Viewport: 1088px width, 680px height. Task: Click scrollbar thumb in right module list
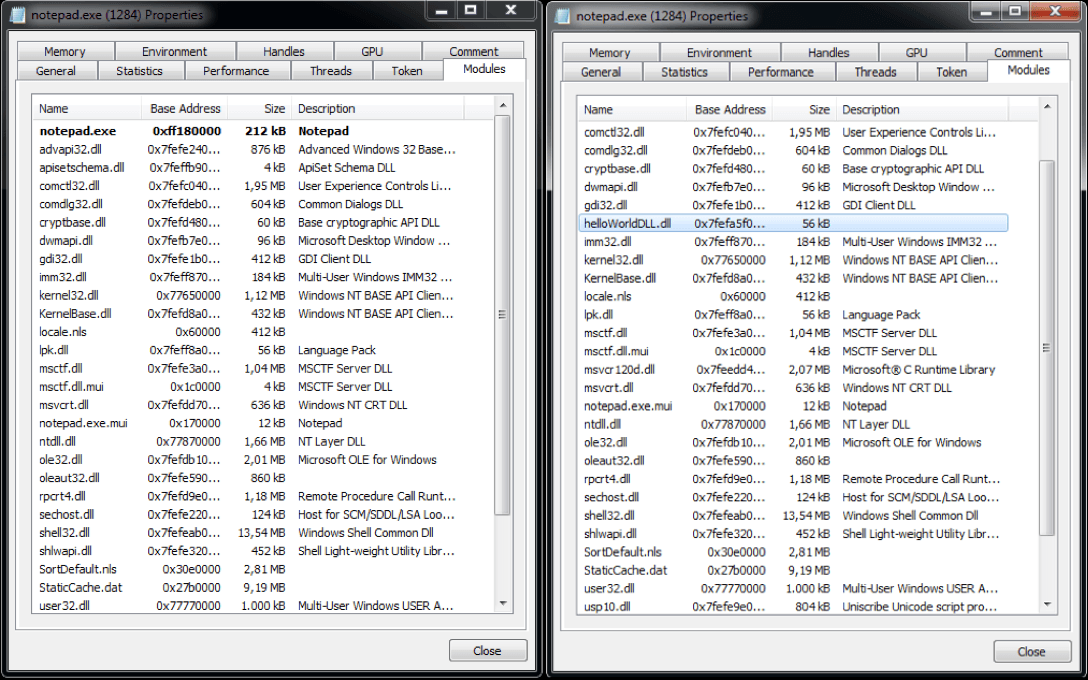tap(1048, 348)
